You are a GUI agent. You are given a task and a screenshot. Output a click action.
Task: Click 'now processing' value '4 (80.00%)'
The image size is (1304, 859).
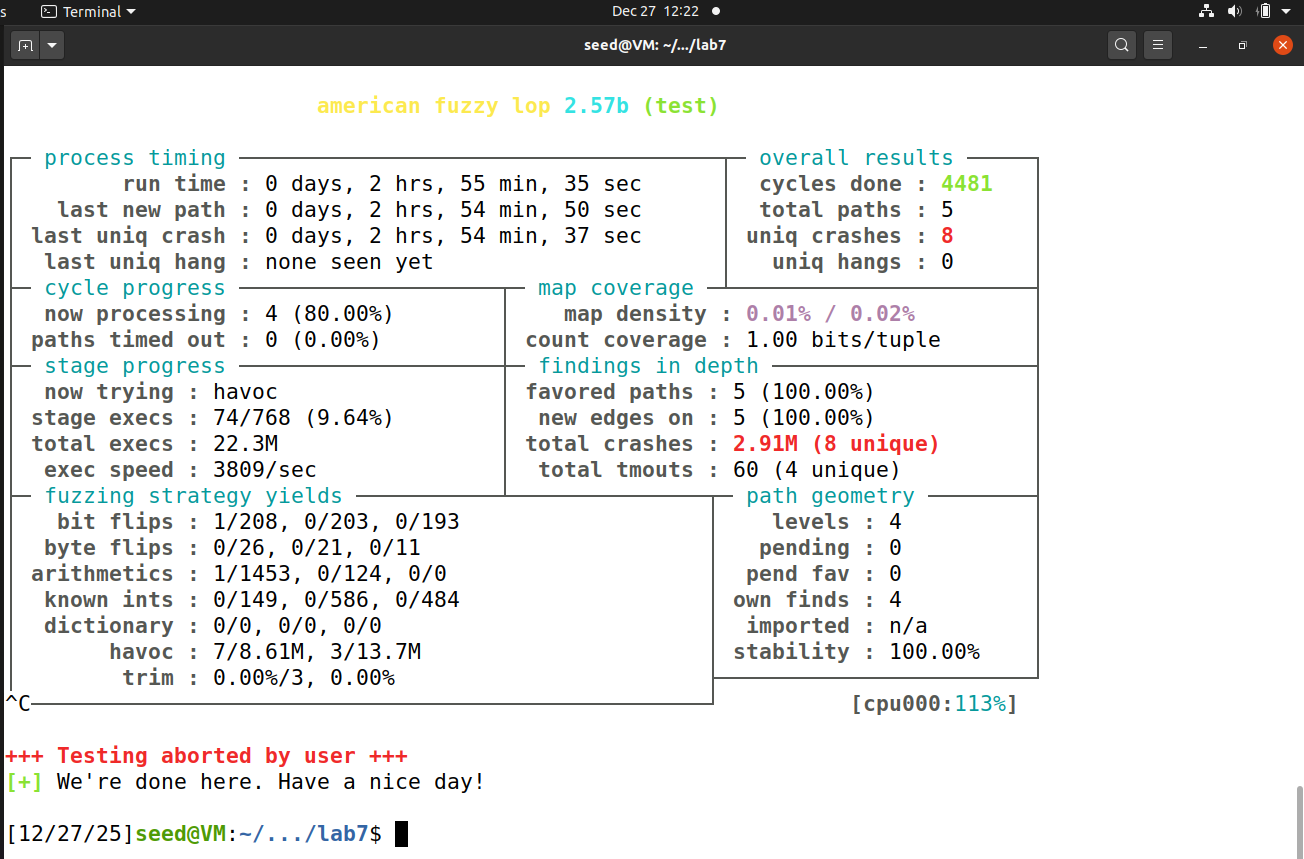[329, 314]
